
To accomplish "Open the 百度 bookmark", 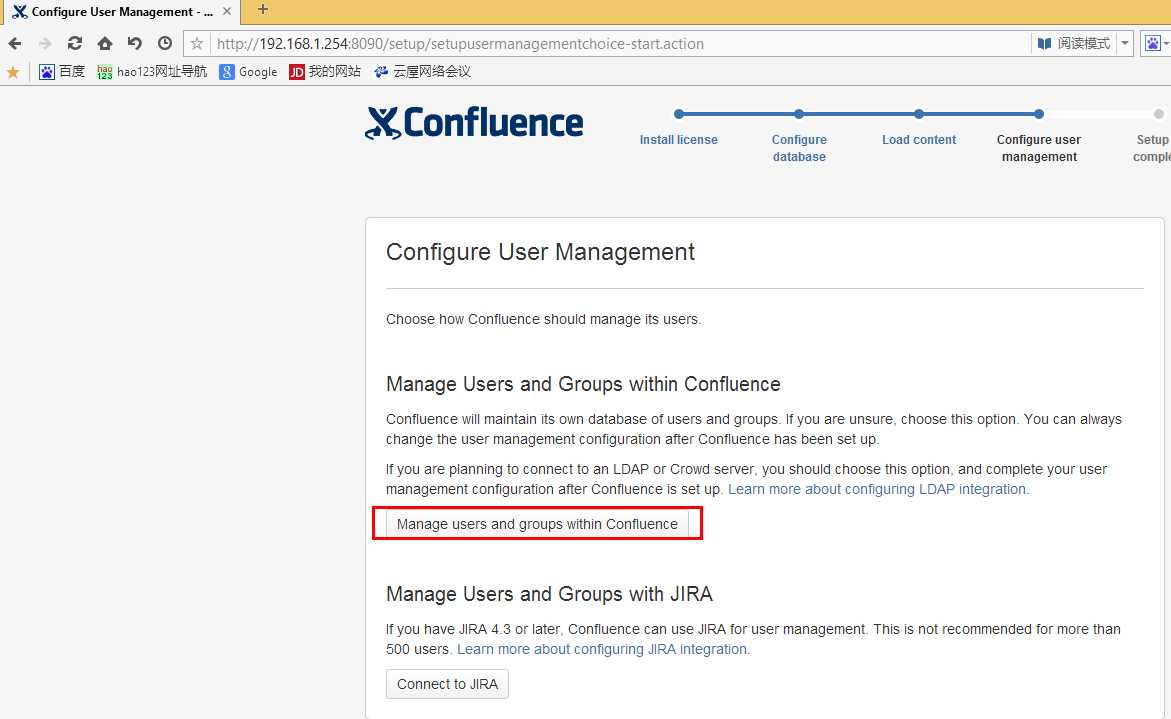I will point(62,72).
